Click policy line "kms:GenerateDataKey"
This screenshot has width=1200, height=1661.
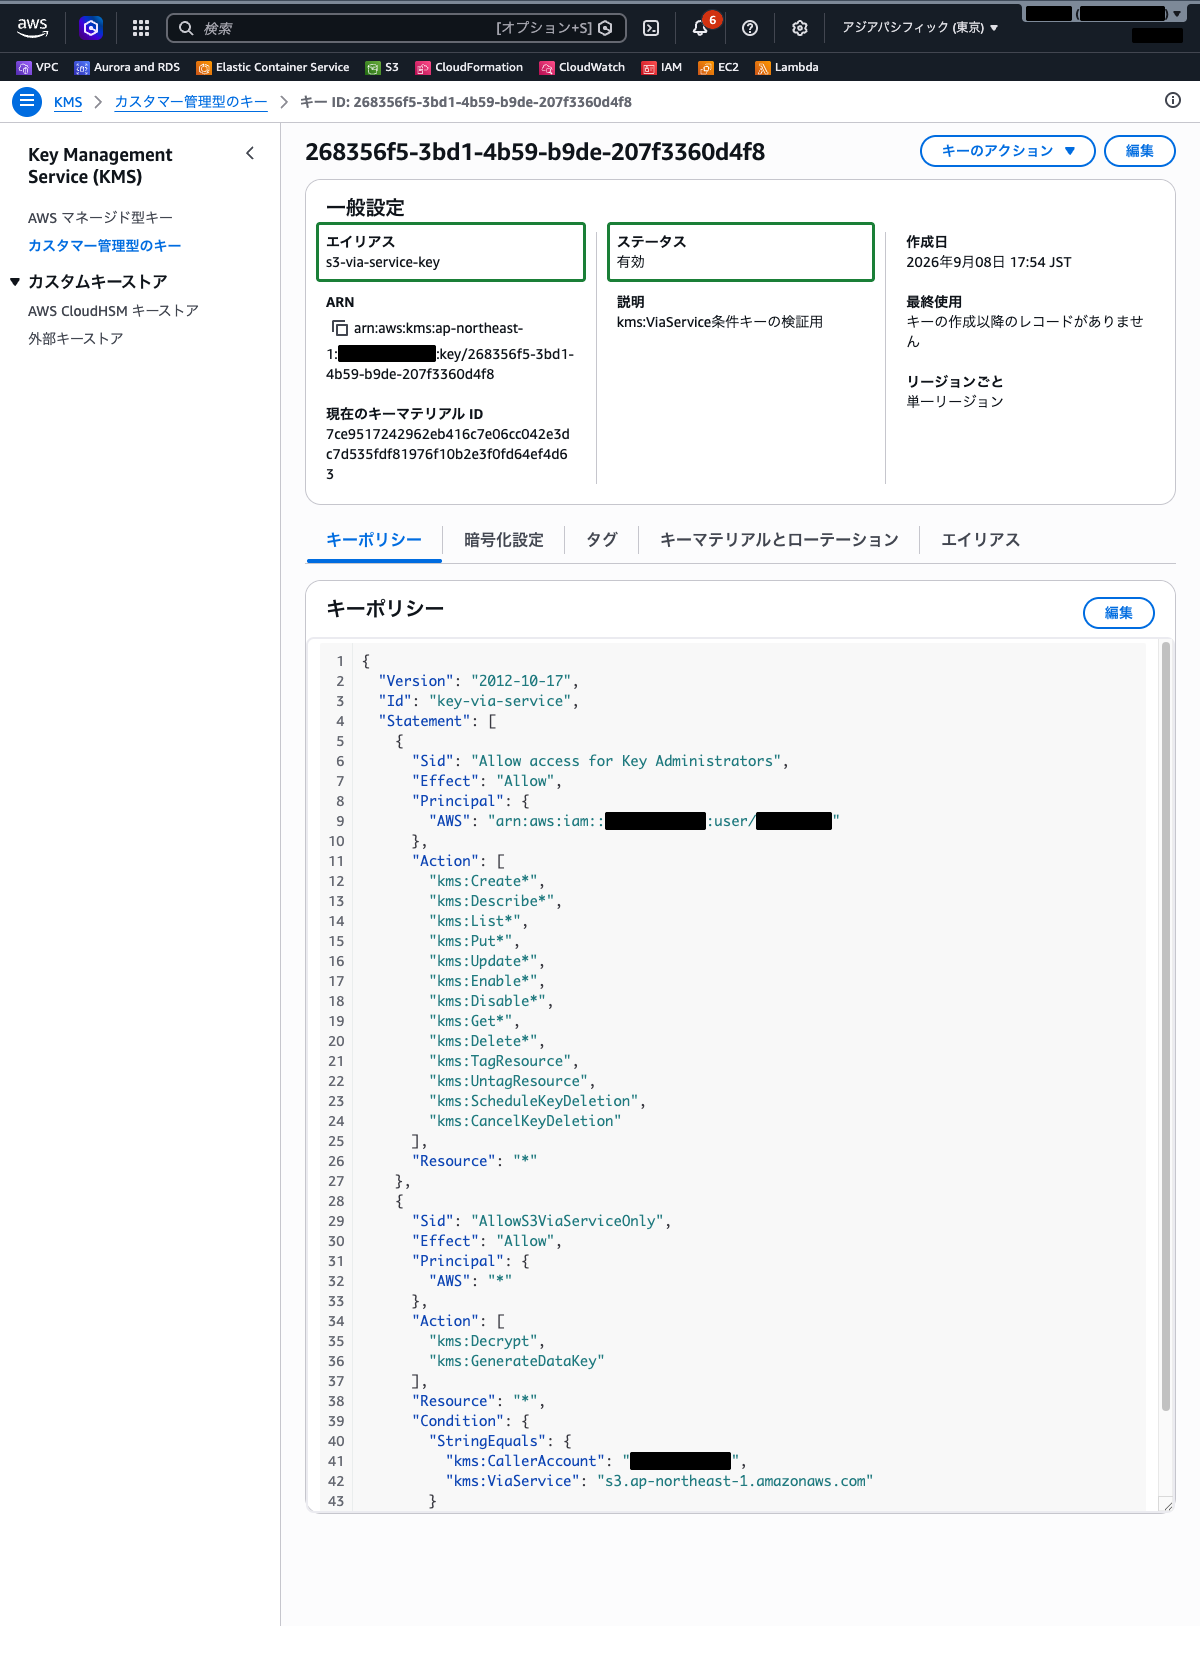(x=517, y=1361)
